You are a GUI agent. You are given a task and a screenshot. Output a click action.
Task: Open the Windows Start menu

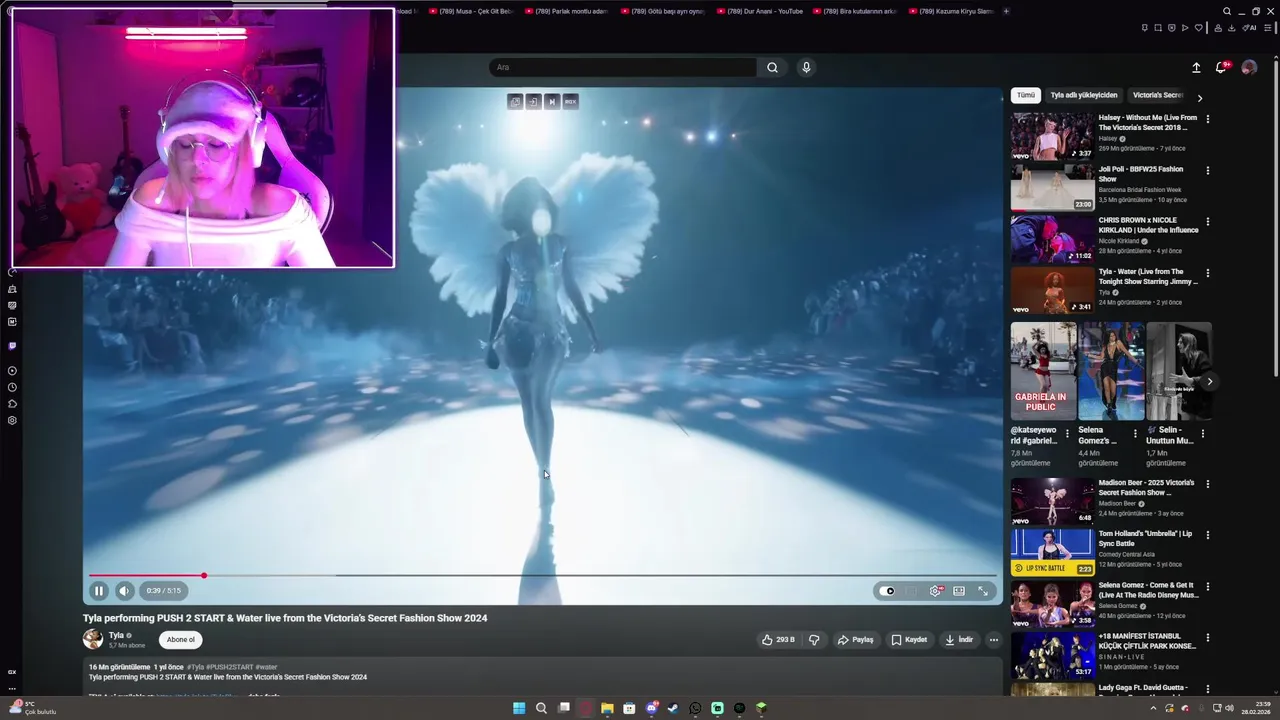point(519,708)
